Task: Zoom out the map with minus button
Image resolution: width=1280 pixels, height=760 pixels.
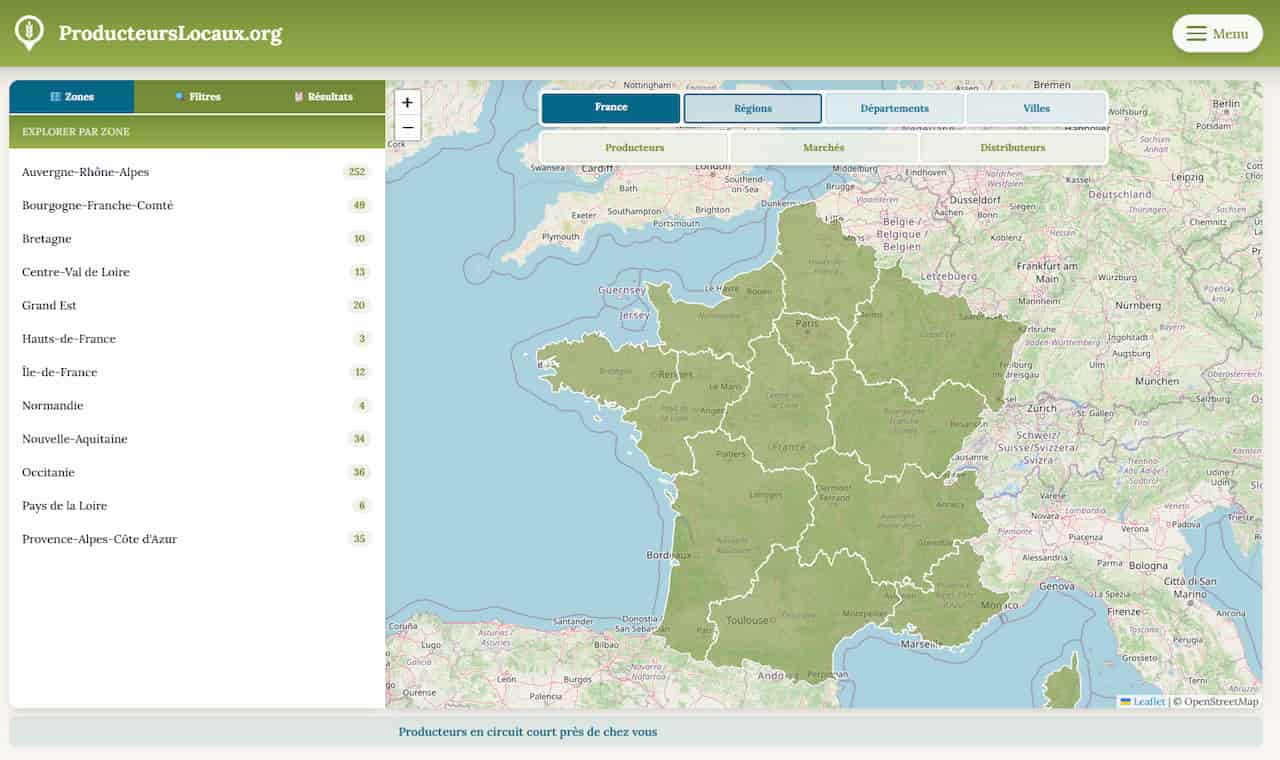Action: coord(407,128)
